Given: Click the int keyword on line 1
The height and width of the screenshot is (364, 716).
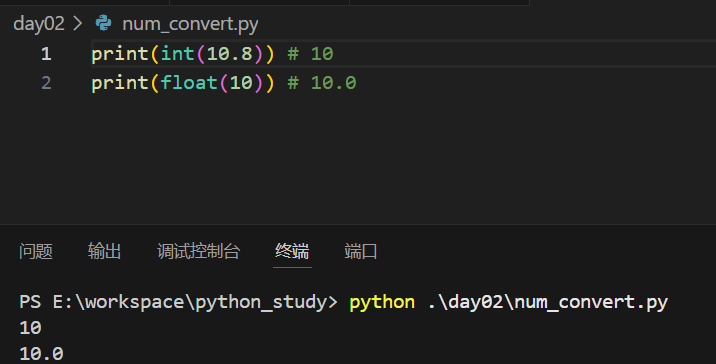Looking at the screenshot, I should (178, 54).
